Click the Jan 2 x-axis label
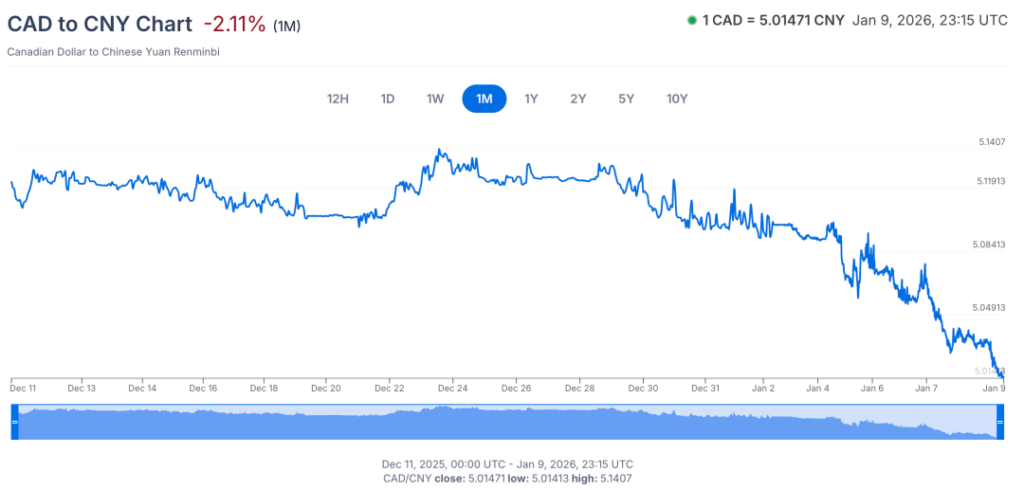 [x=763, y=388]
